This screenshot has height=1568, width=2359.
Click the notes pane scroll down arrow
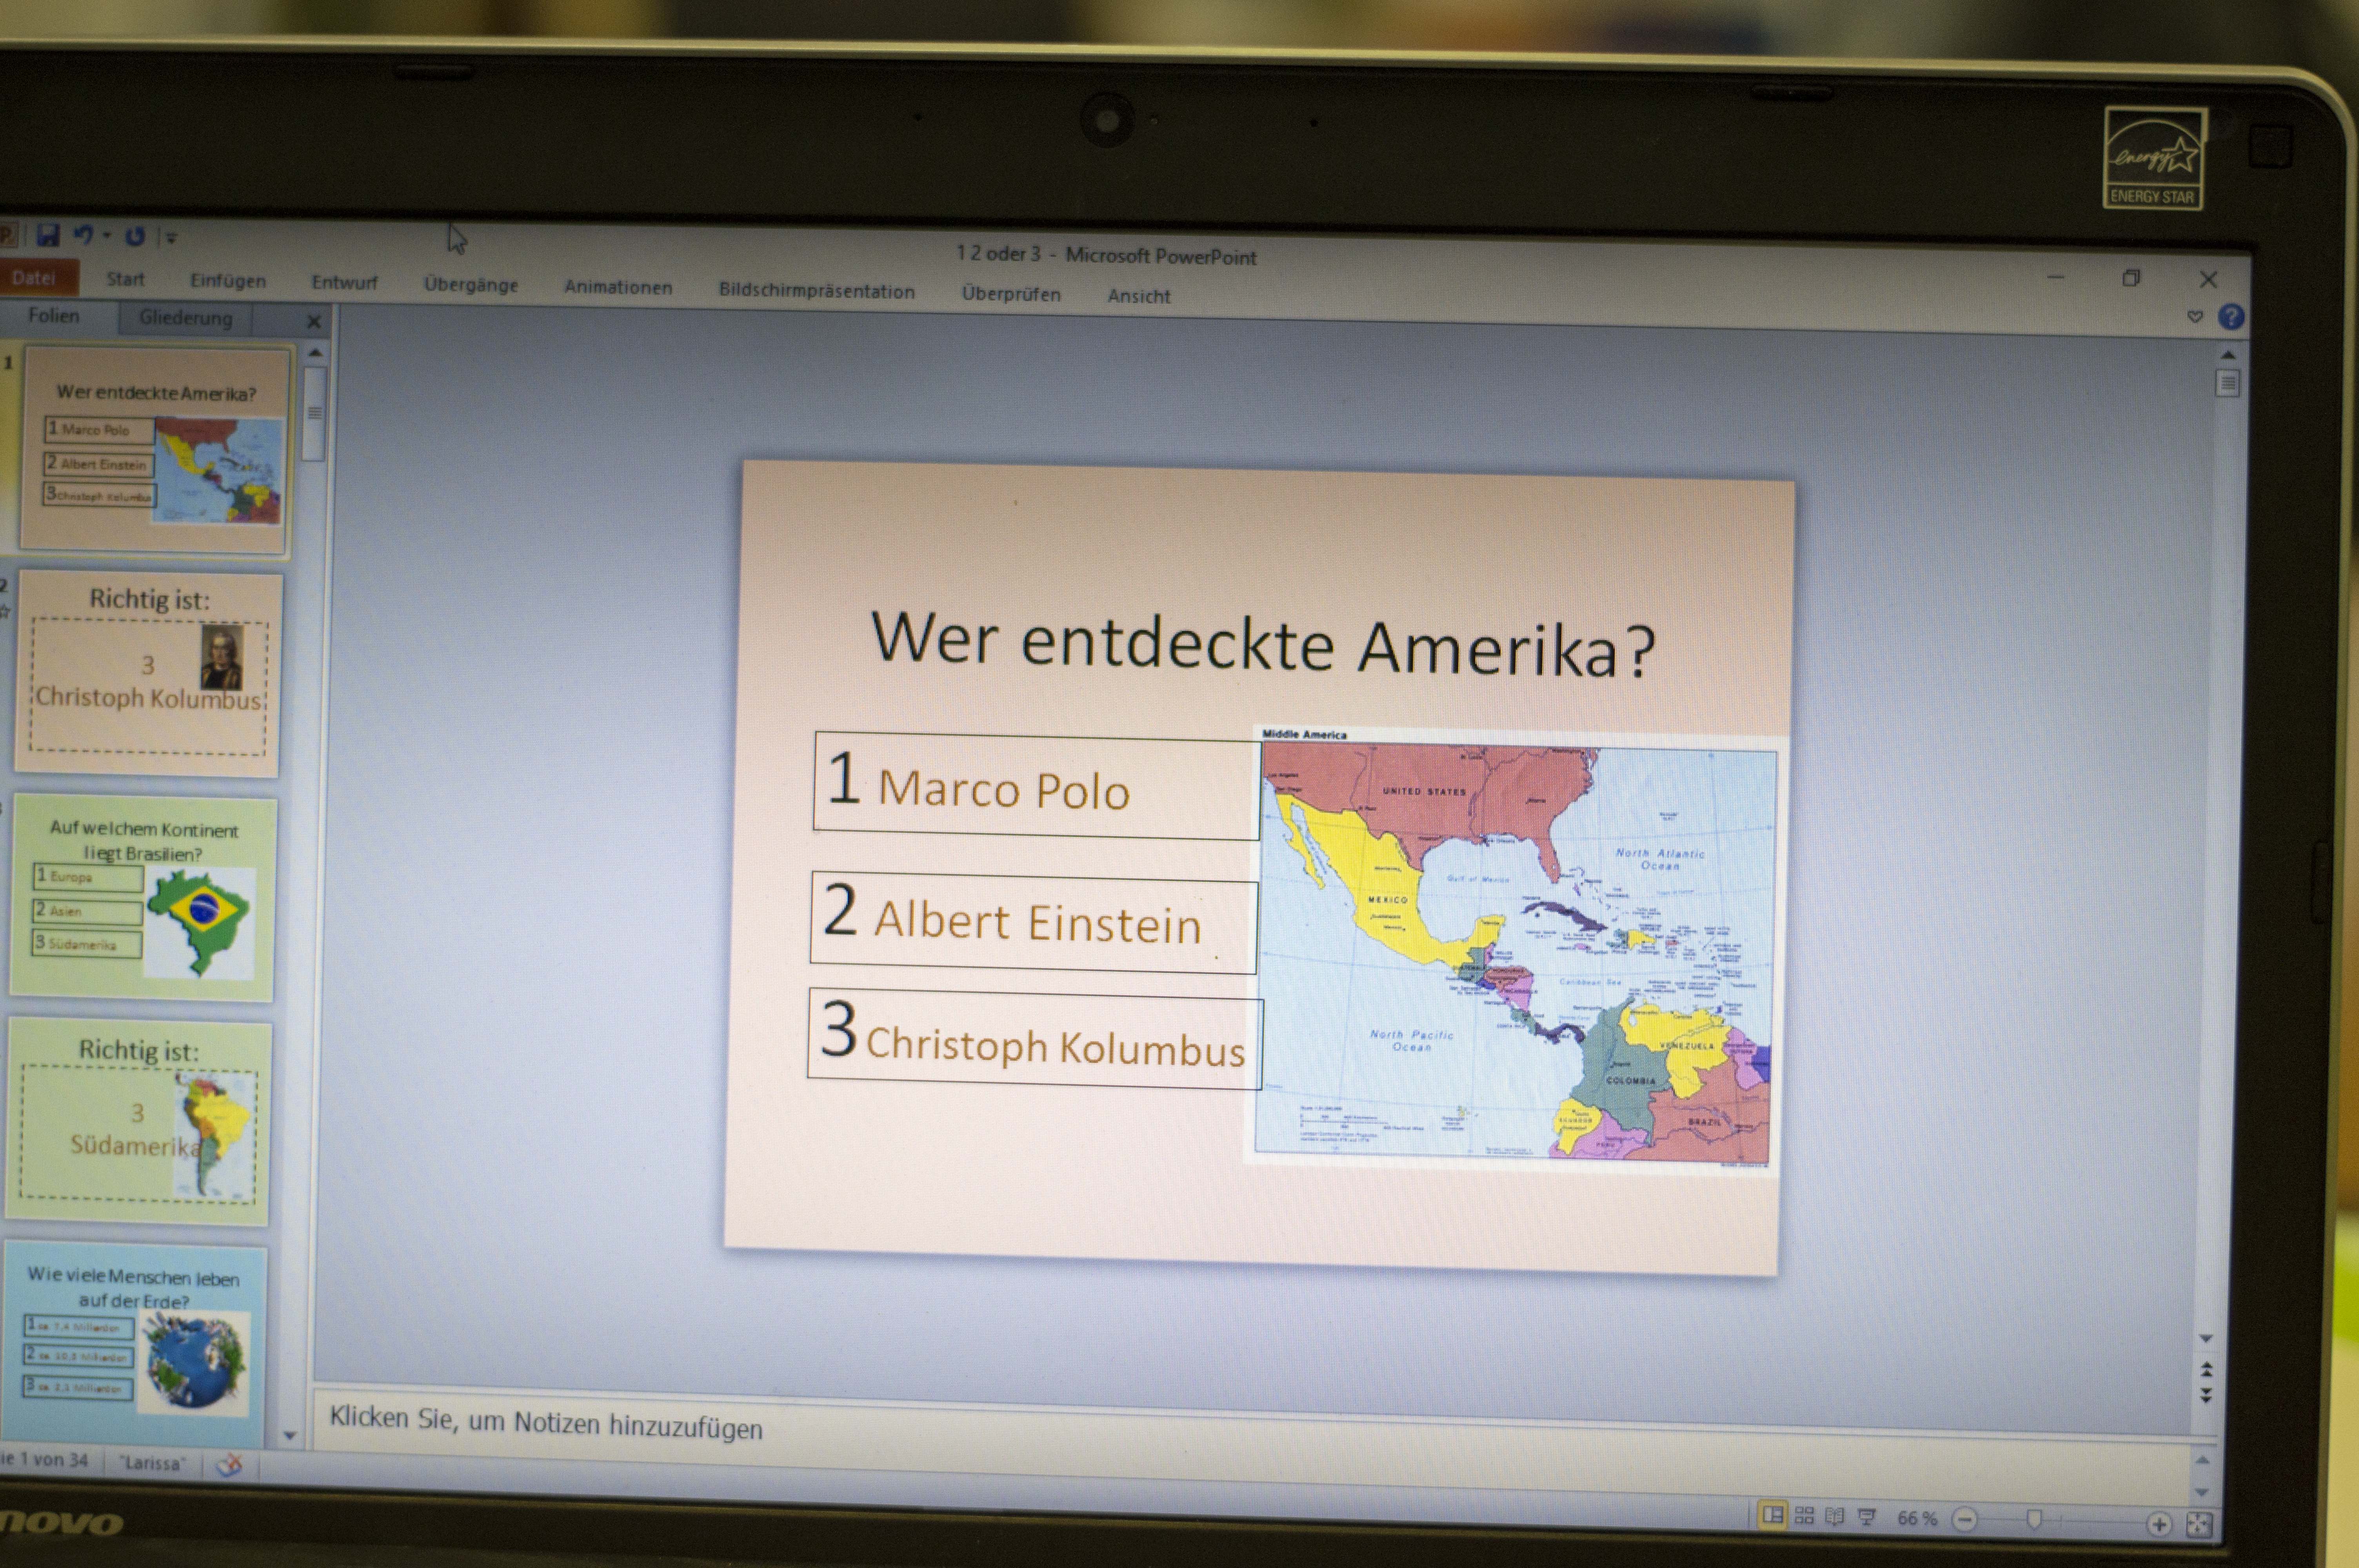pyautogui.click(x=2202, y=1492)
